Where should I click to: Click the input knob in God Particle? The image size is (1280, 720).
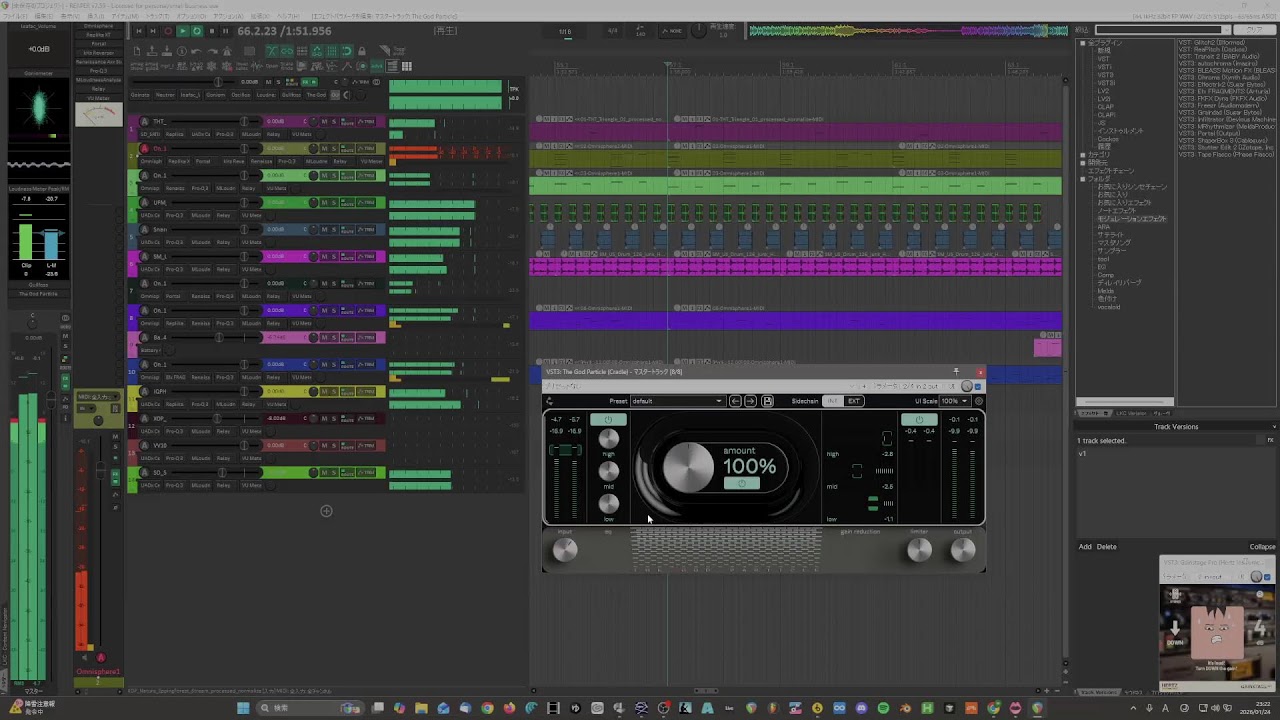pyautogui.click(x=565, y=549)
